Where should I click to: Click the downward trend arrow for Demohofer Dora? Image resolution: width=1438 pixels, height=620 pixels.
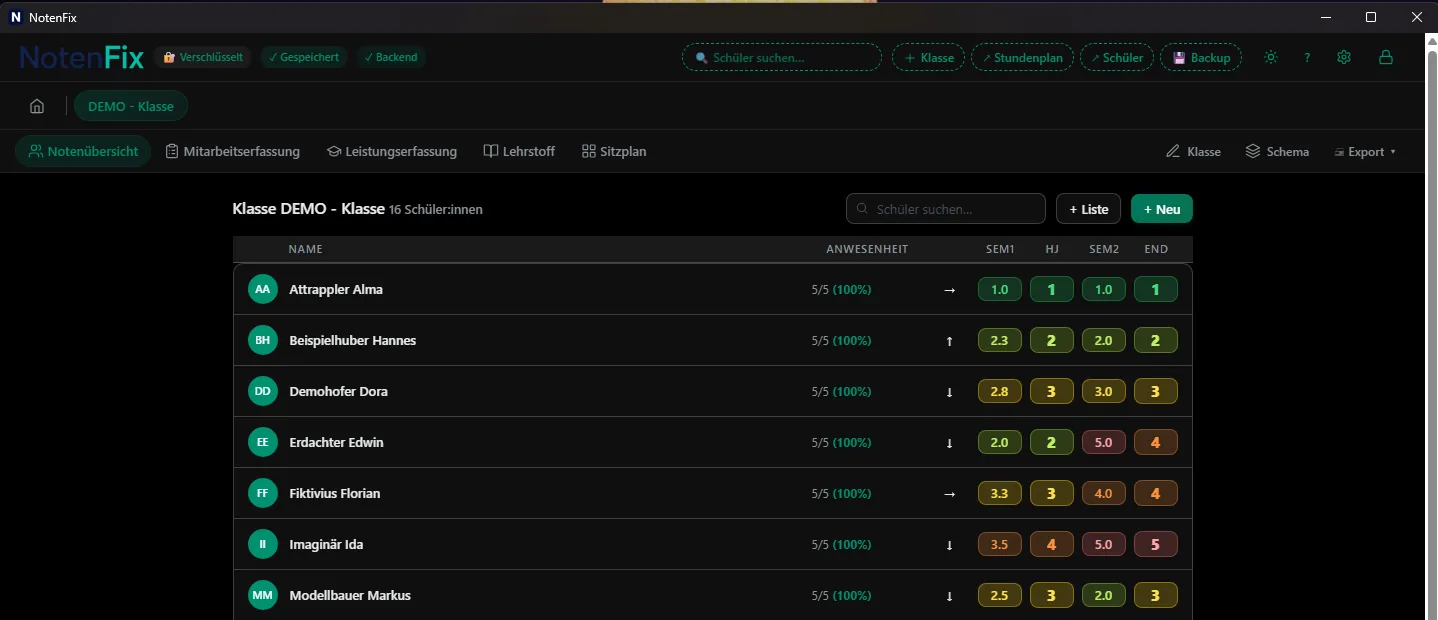coord(950,392)
